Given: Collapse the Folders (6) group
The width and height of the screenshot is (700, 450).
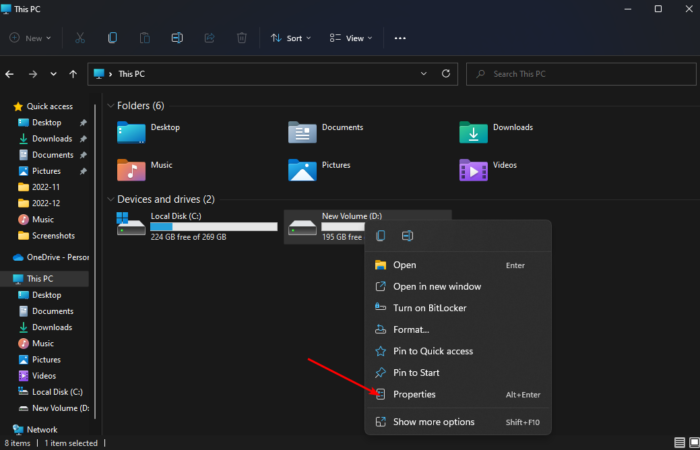Looking at the screenshot, I should [x=111, y=106].
